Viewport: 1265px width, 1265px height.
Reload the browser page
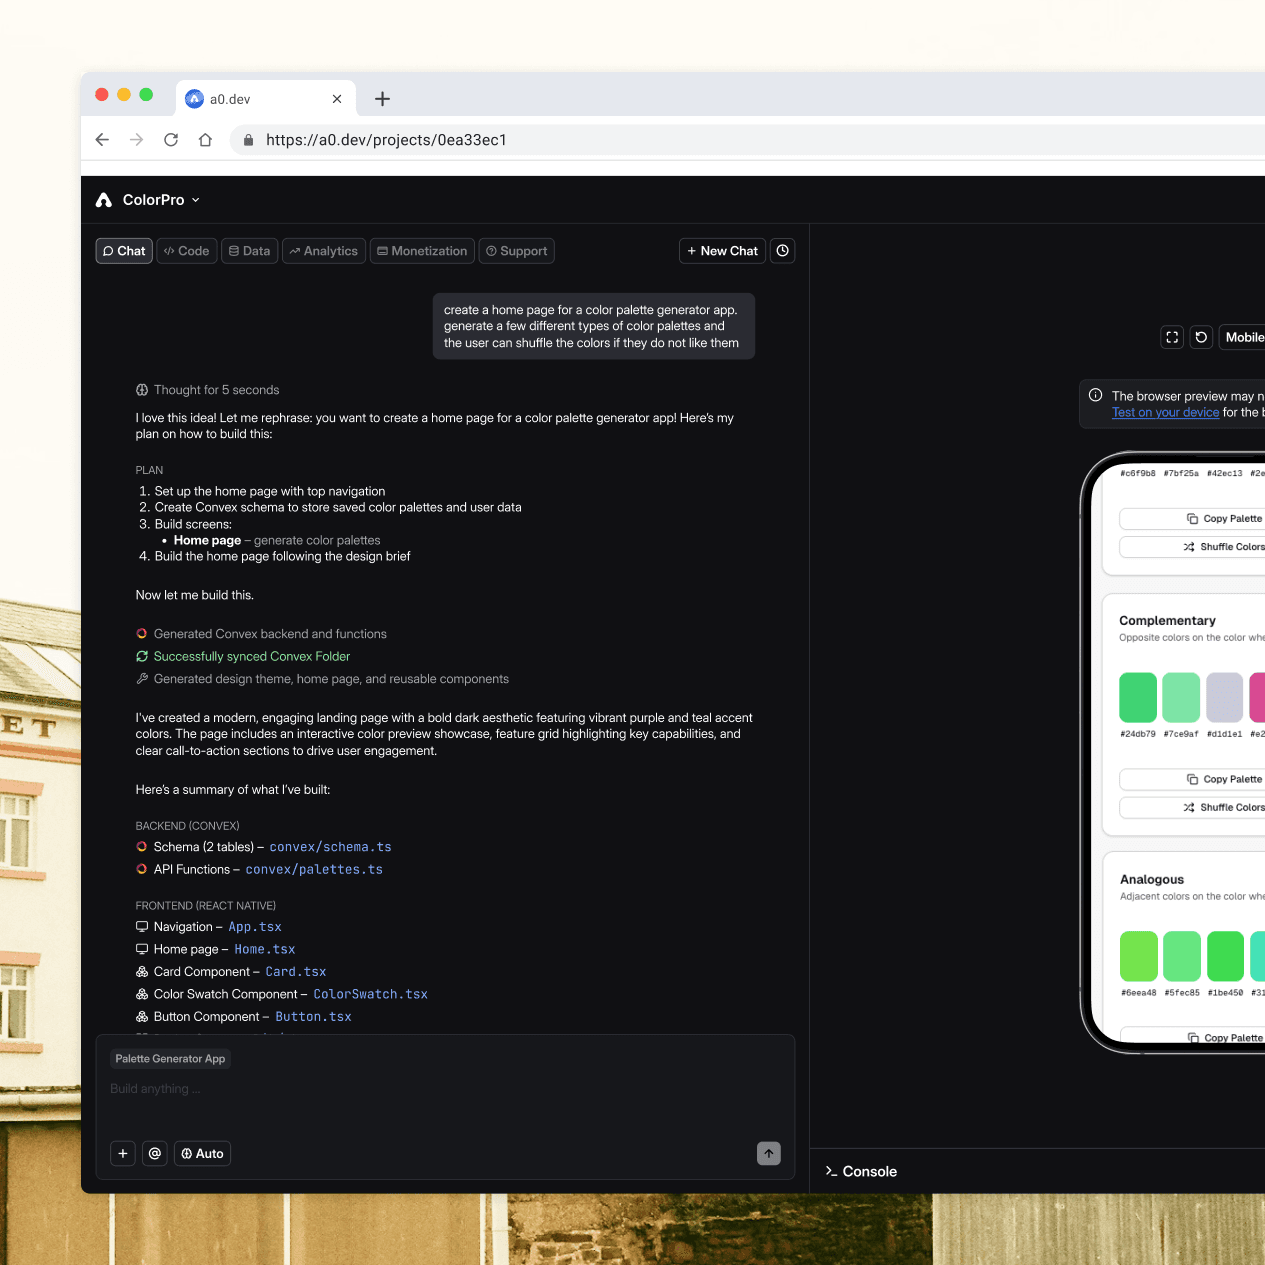pyautogui.click(x=171, y=140)
